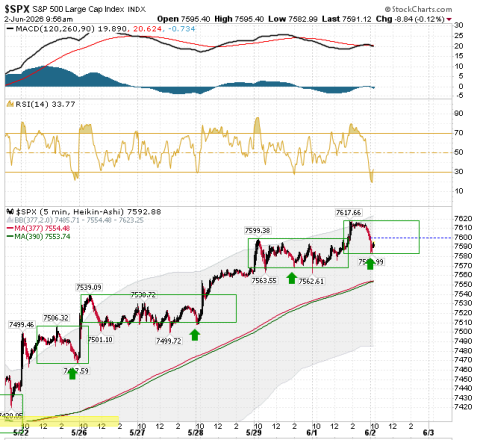Screen dimensions: 480x440
Task: Click the 7499.72 low price label
Action: pyautogui.click(x=169, y=341)
